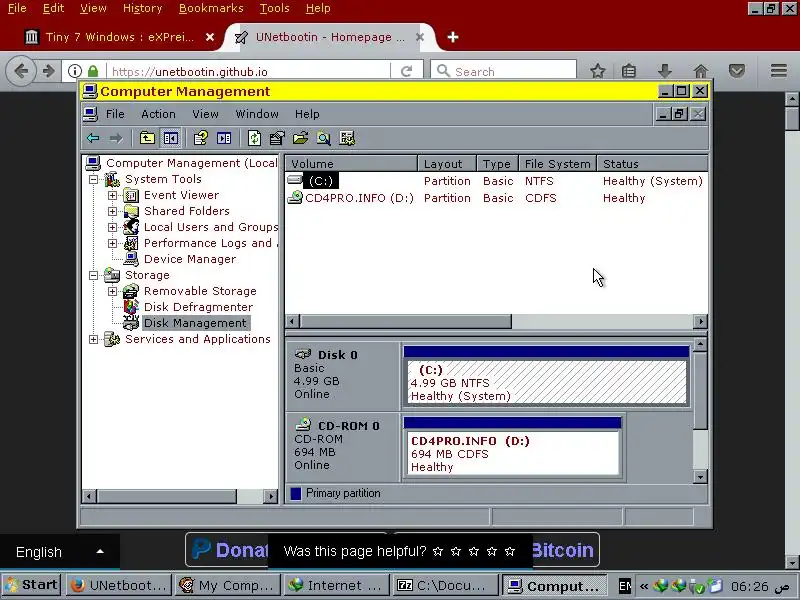
Task: Click the Open folder toolbar icon
Action: click(301, 138)
